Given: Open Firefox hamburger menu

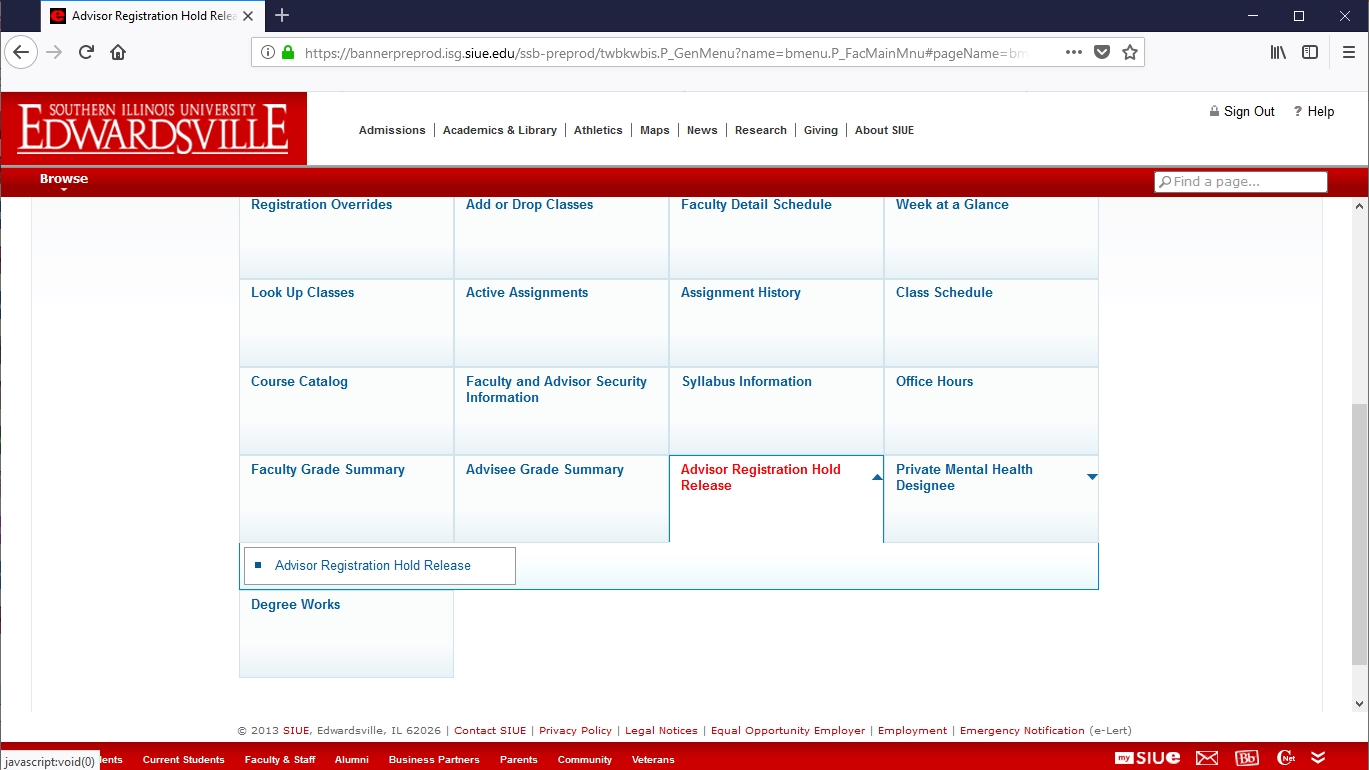Looking at the screenshot, I should tap(1348, 53).
